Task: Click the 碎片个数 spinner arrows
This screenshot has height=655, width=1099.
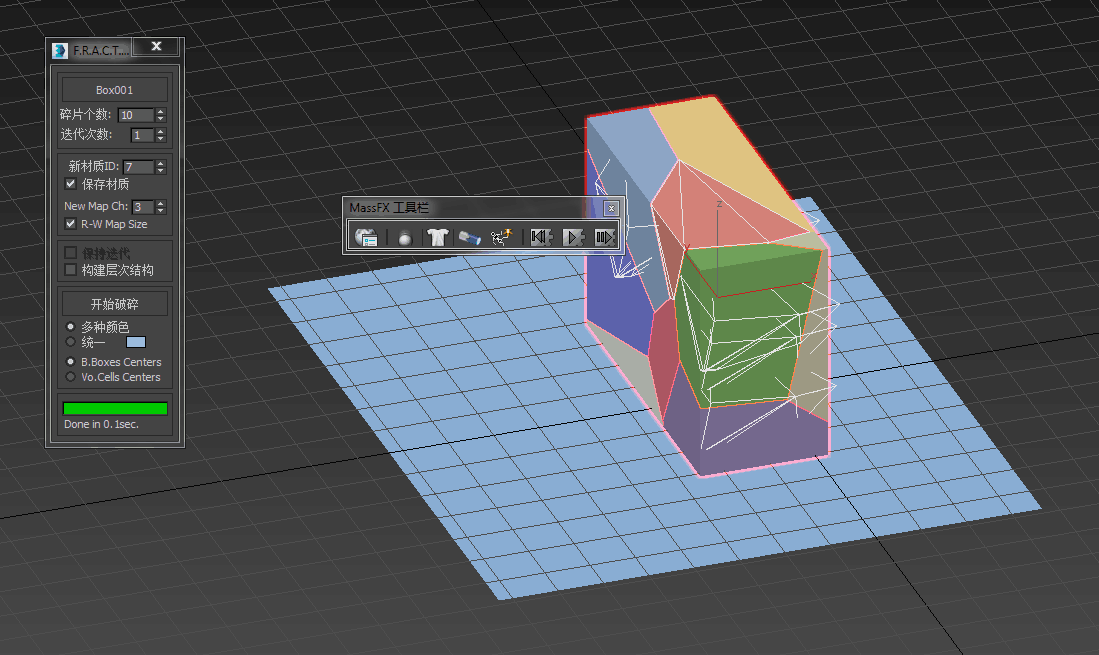Action: tap(161, 115)
